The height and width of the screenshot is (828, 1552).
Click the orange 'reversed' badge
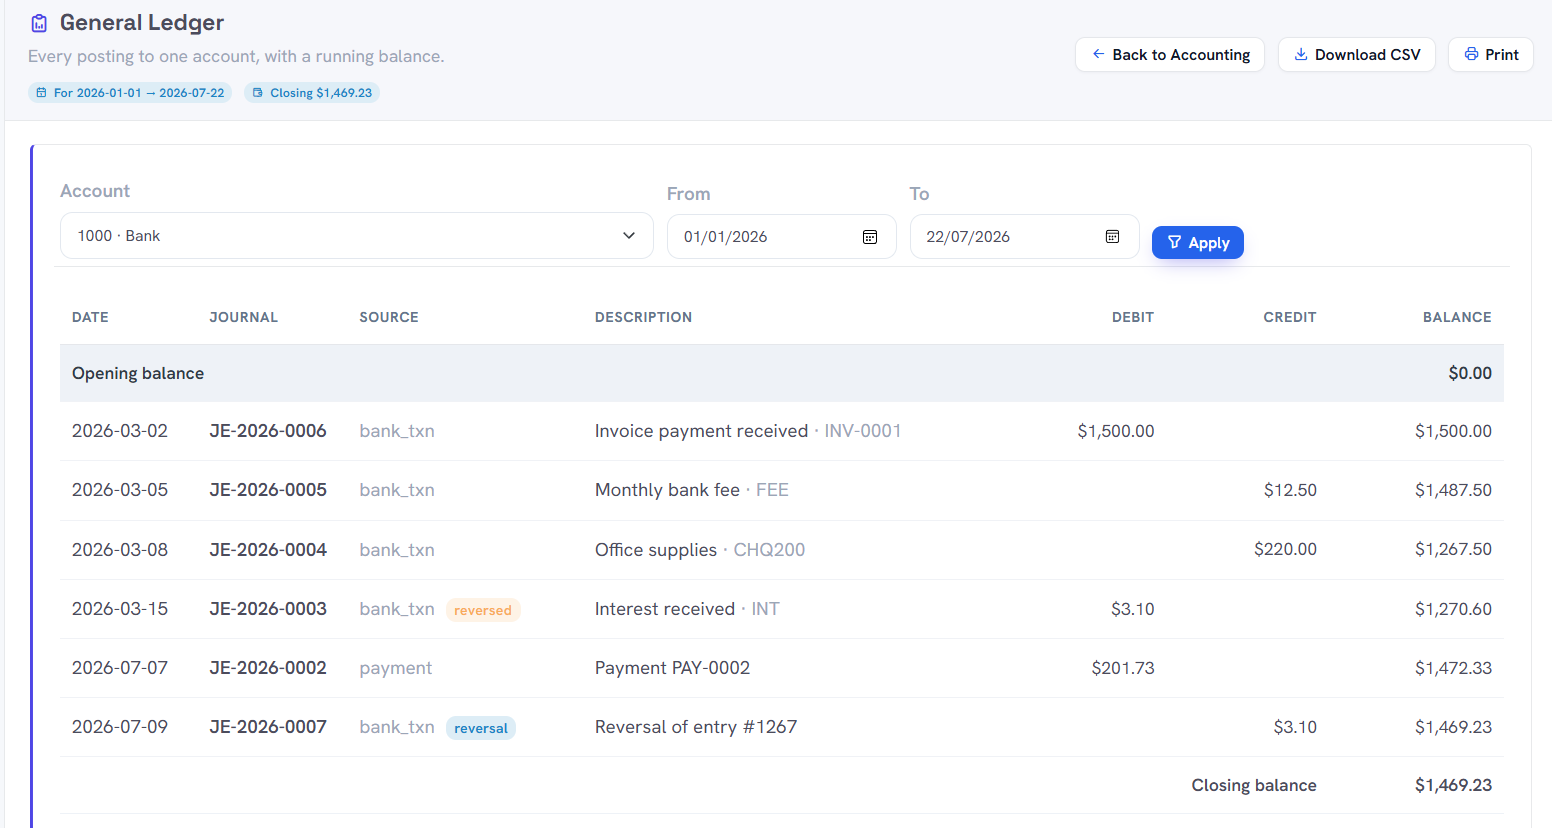click(483, 610)
